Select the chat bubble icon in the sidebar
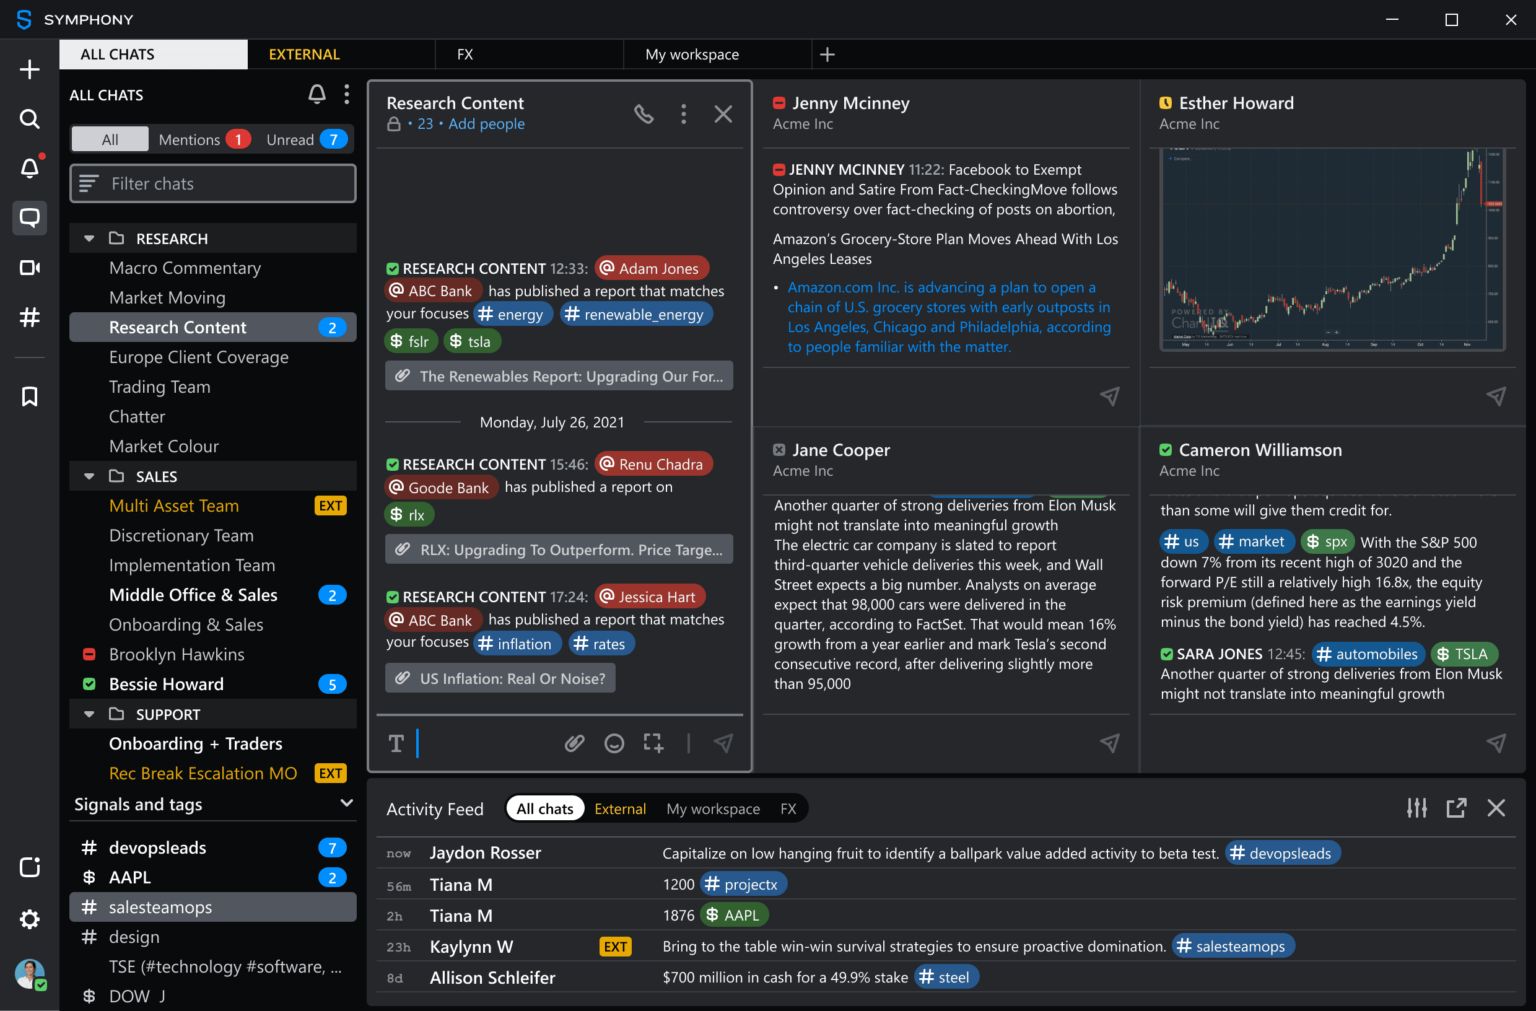The height and width of the screenshot is (1011, 1536). tap(30, 217)
